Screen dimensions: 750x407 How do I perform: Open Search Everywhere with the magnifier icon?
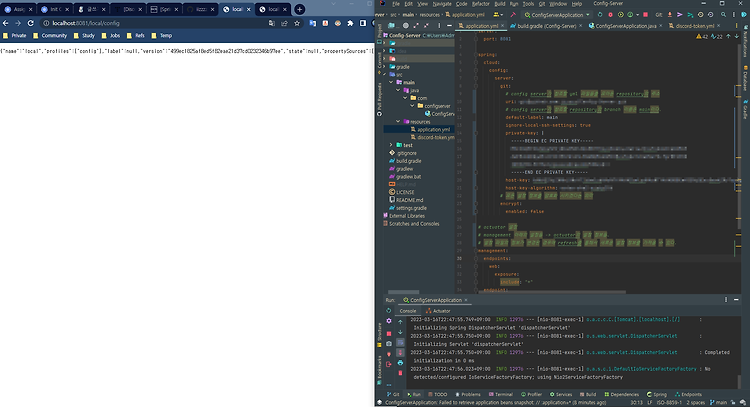723,15
